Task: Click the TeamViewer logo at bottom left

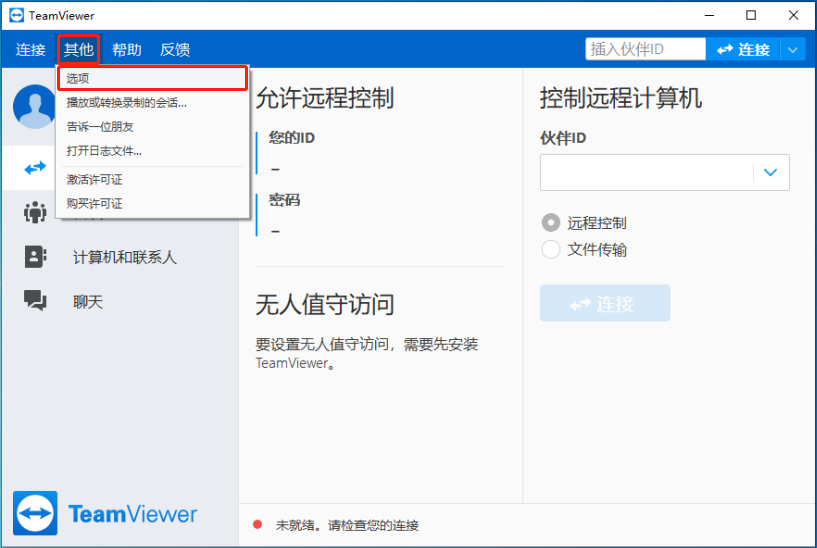Action: coord(105,515)
